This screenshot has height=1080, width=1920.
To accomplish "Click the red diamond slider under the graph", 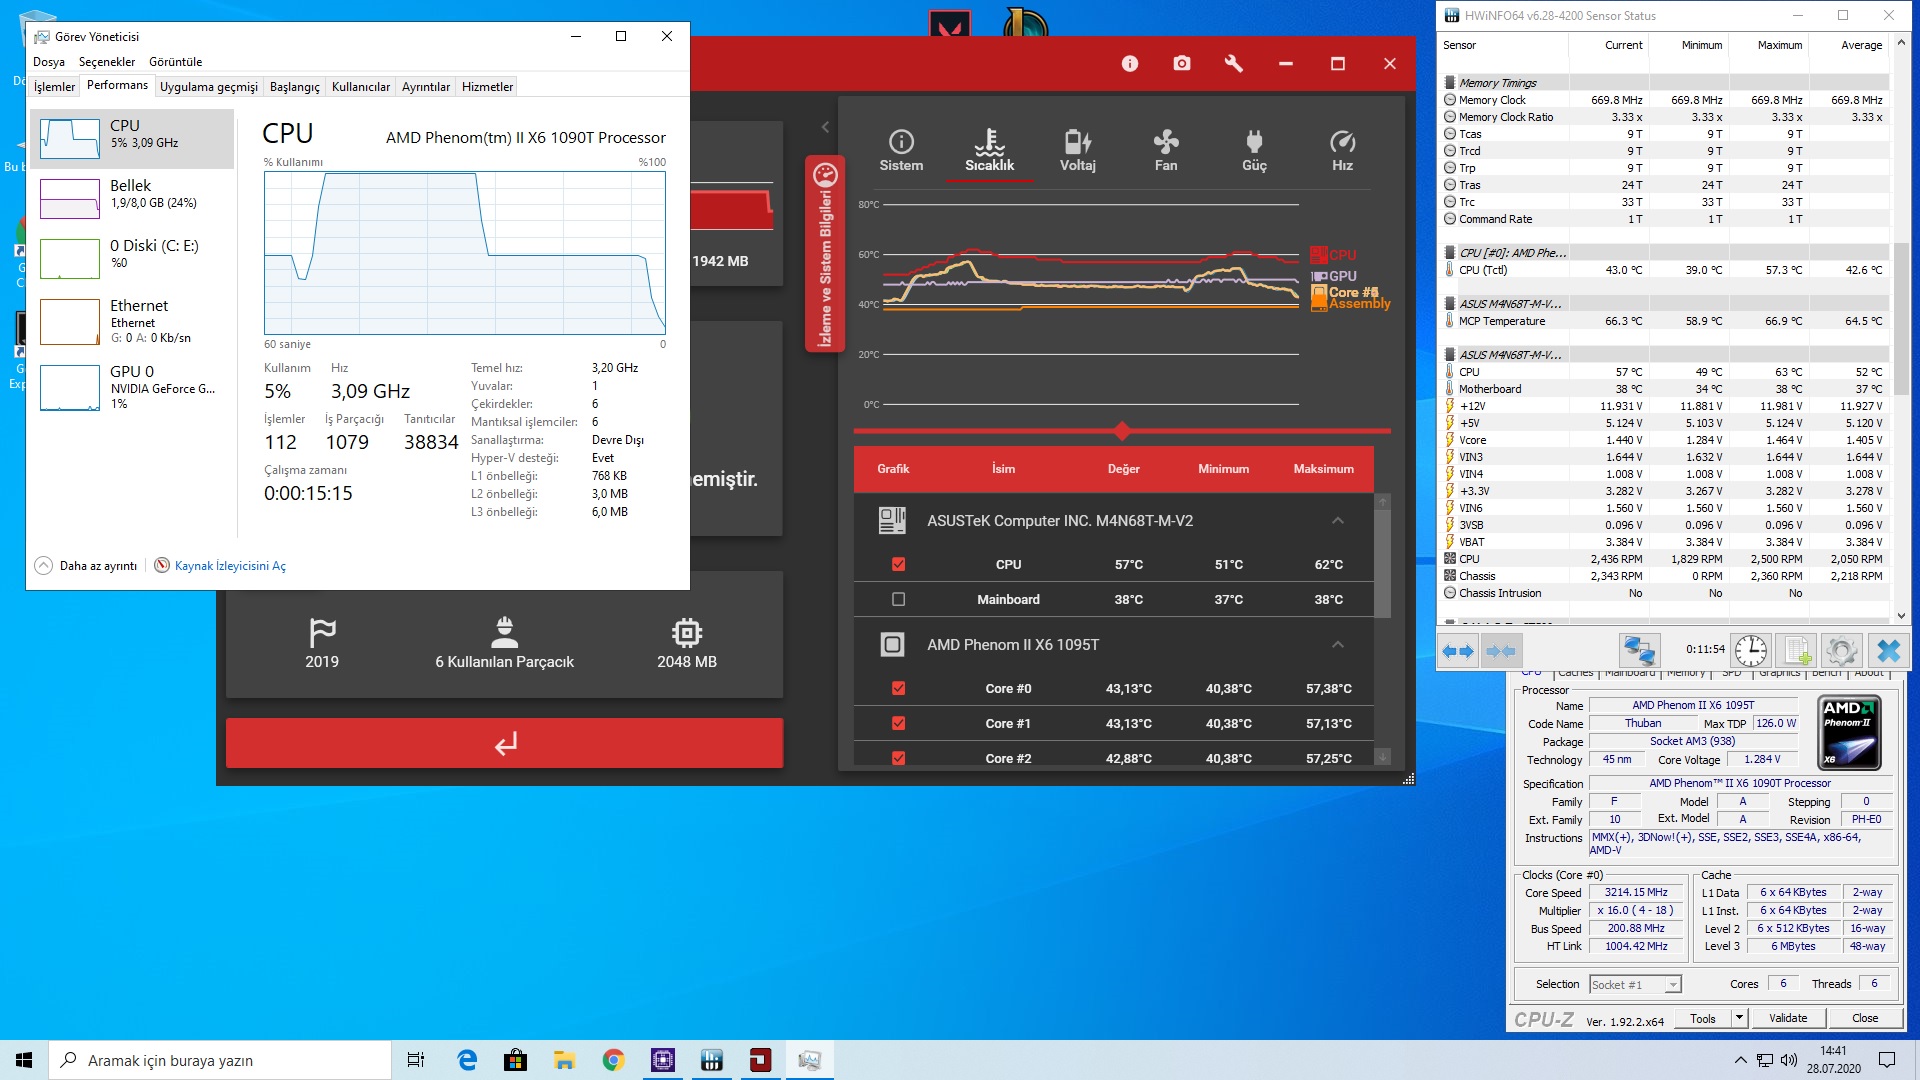I will 1122,431.
